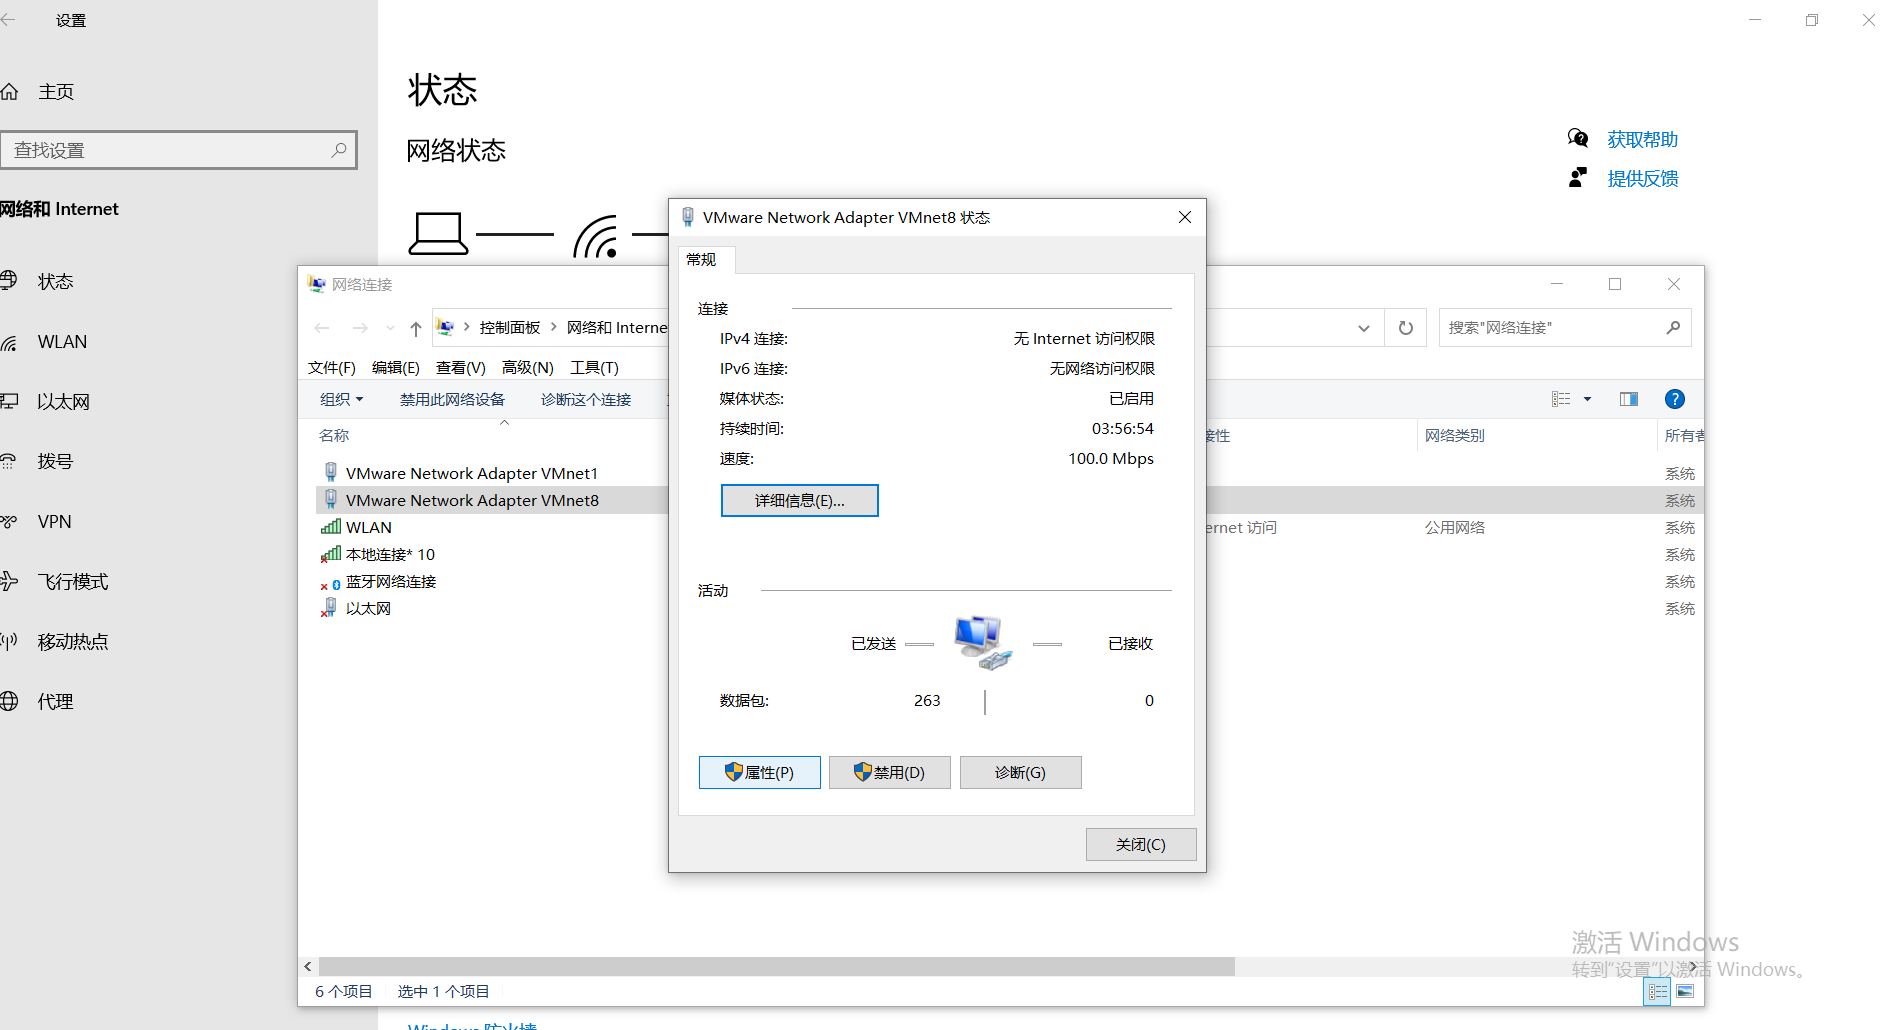
Task: Switch to large icons view in status bar
Action: pos(1685,992)
